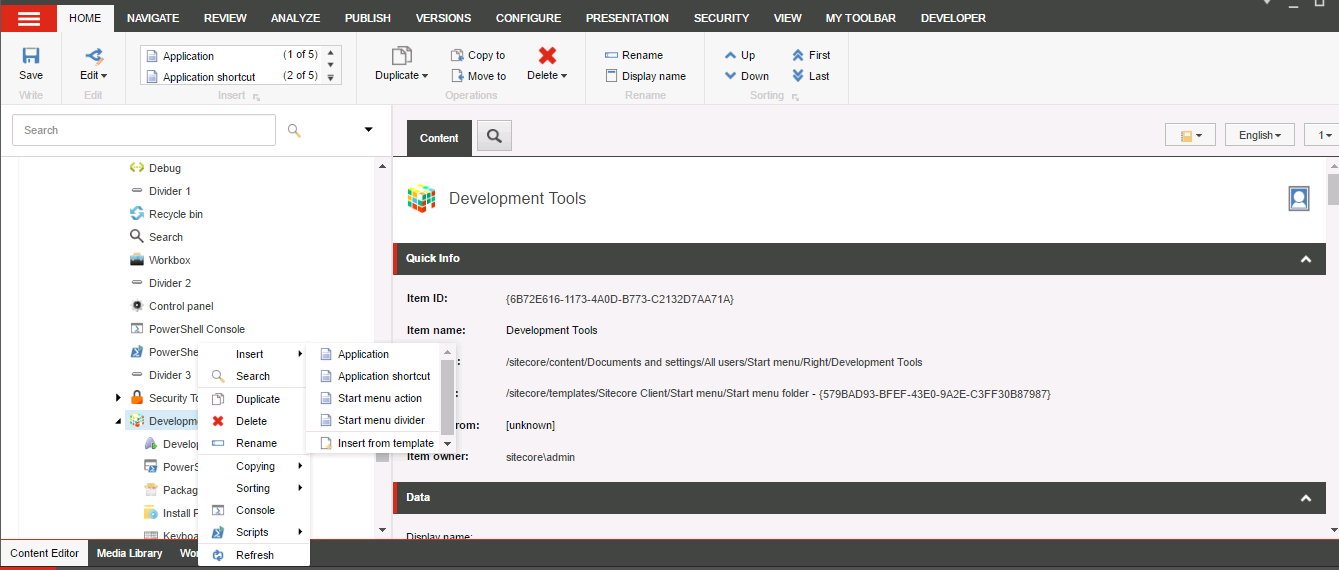
Task: Move item to First position
Action: tap(811, 55)
